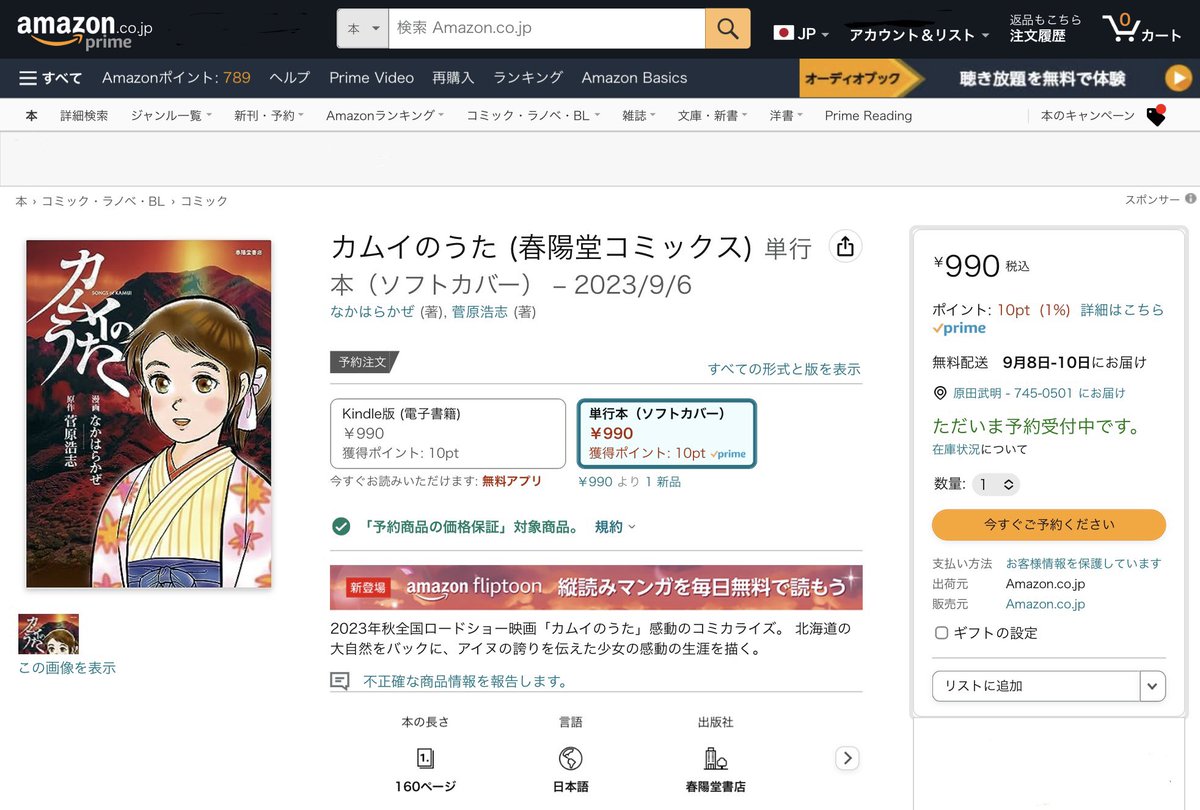Click the この画像を表示 link
Image resolution: width=1200 pixels, height=810 pixels.
67,667
